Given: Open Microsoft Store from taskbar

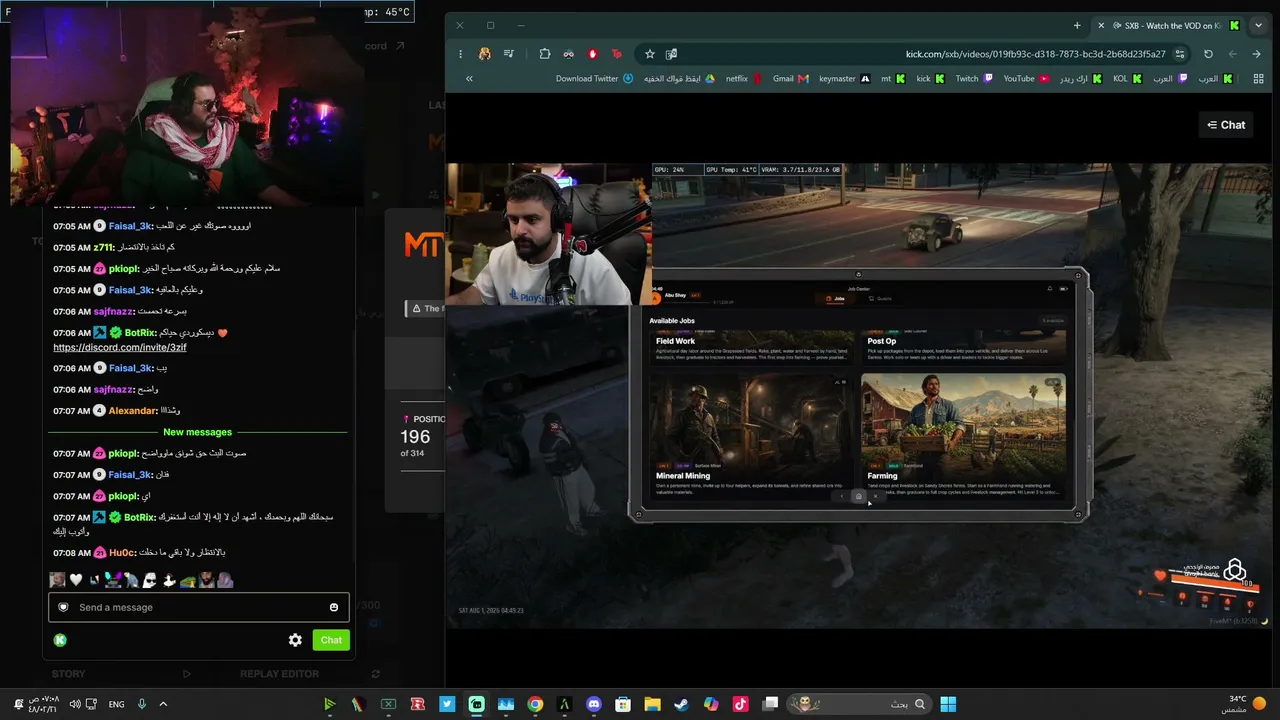Looking at the screenshot, I should click(x=623, y=704).
